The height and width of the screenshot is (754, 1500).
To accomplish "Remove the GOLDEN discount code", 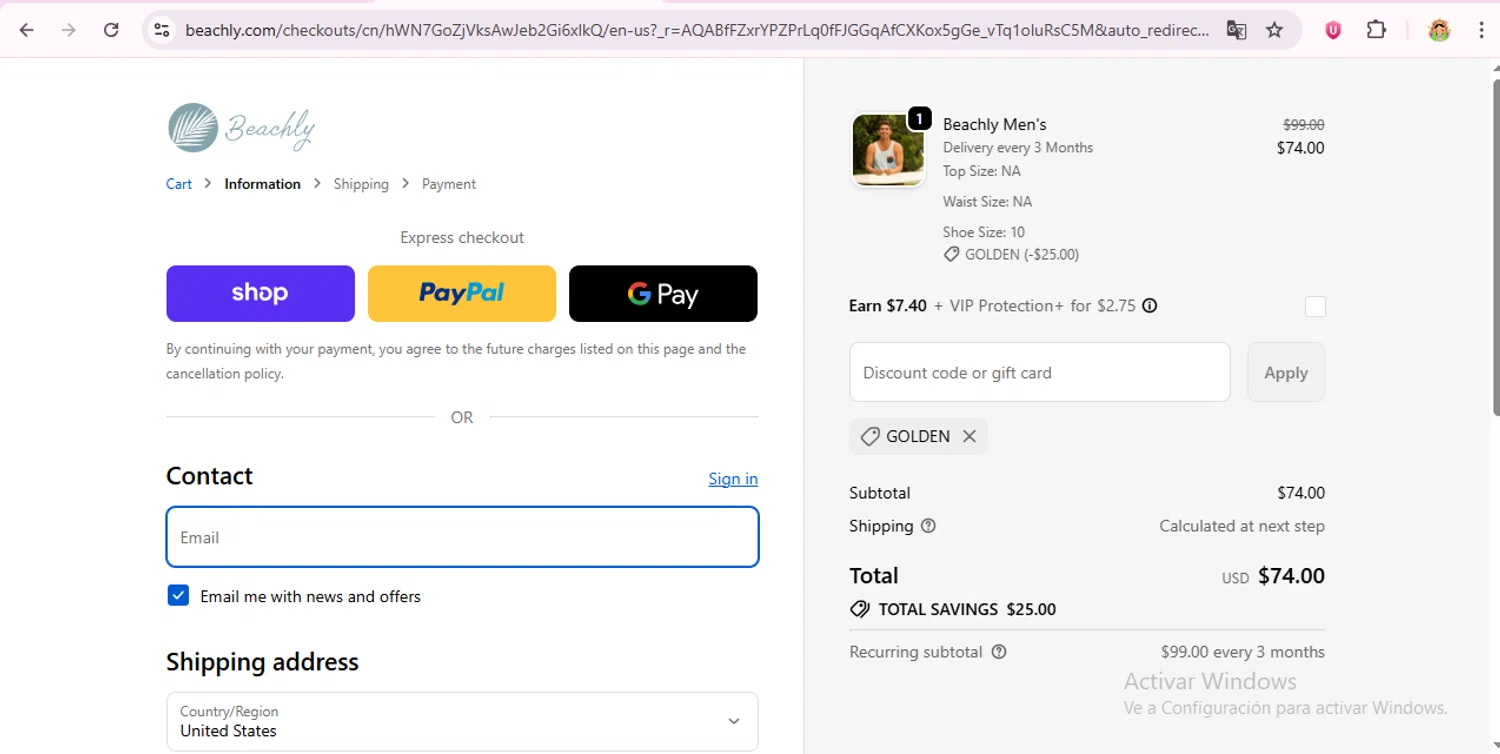I will click(x=969, y=436).
